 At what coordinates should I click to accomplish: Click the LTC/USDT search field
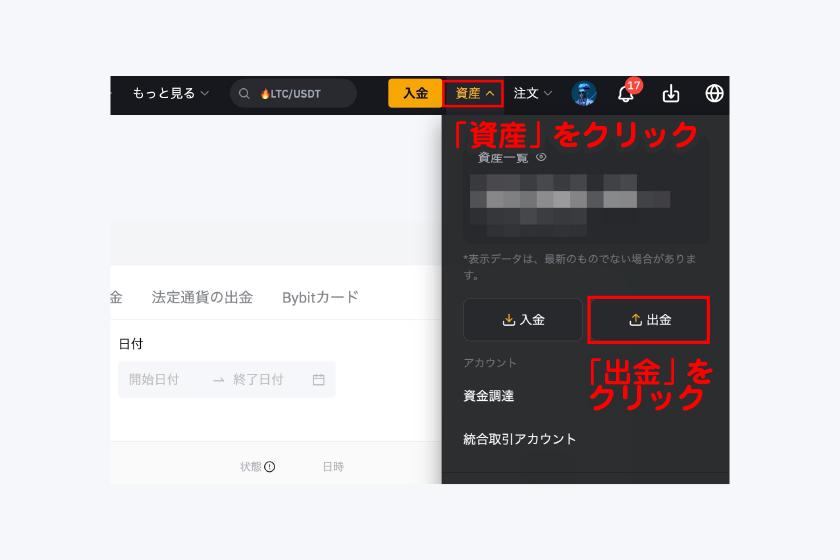tap(294, 94)
